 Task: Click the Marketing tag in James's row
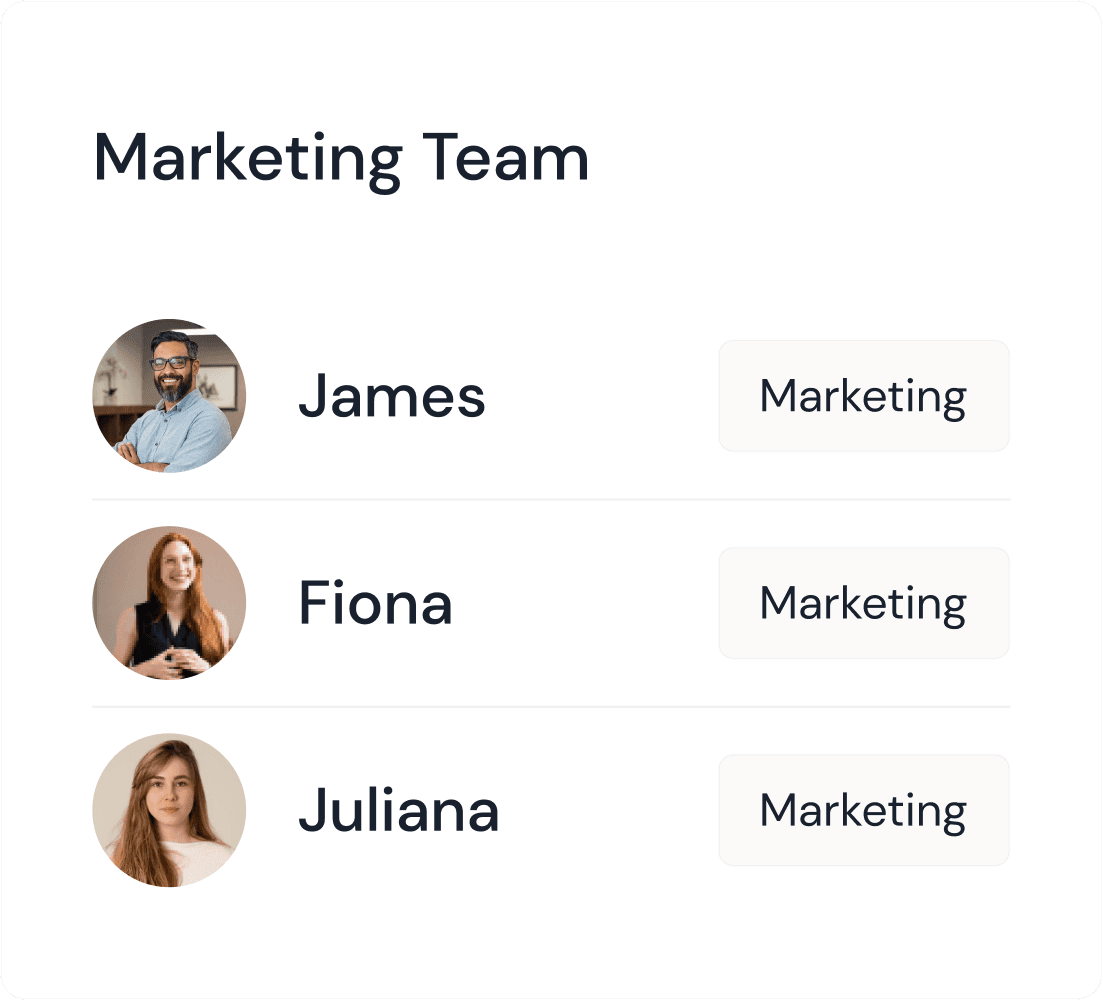coord(864,396)
